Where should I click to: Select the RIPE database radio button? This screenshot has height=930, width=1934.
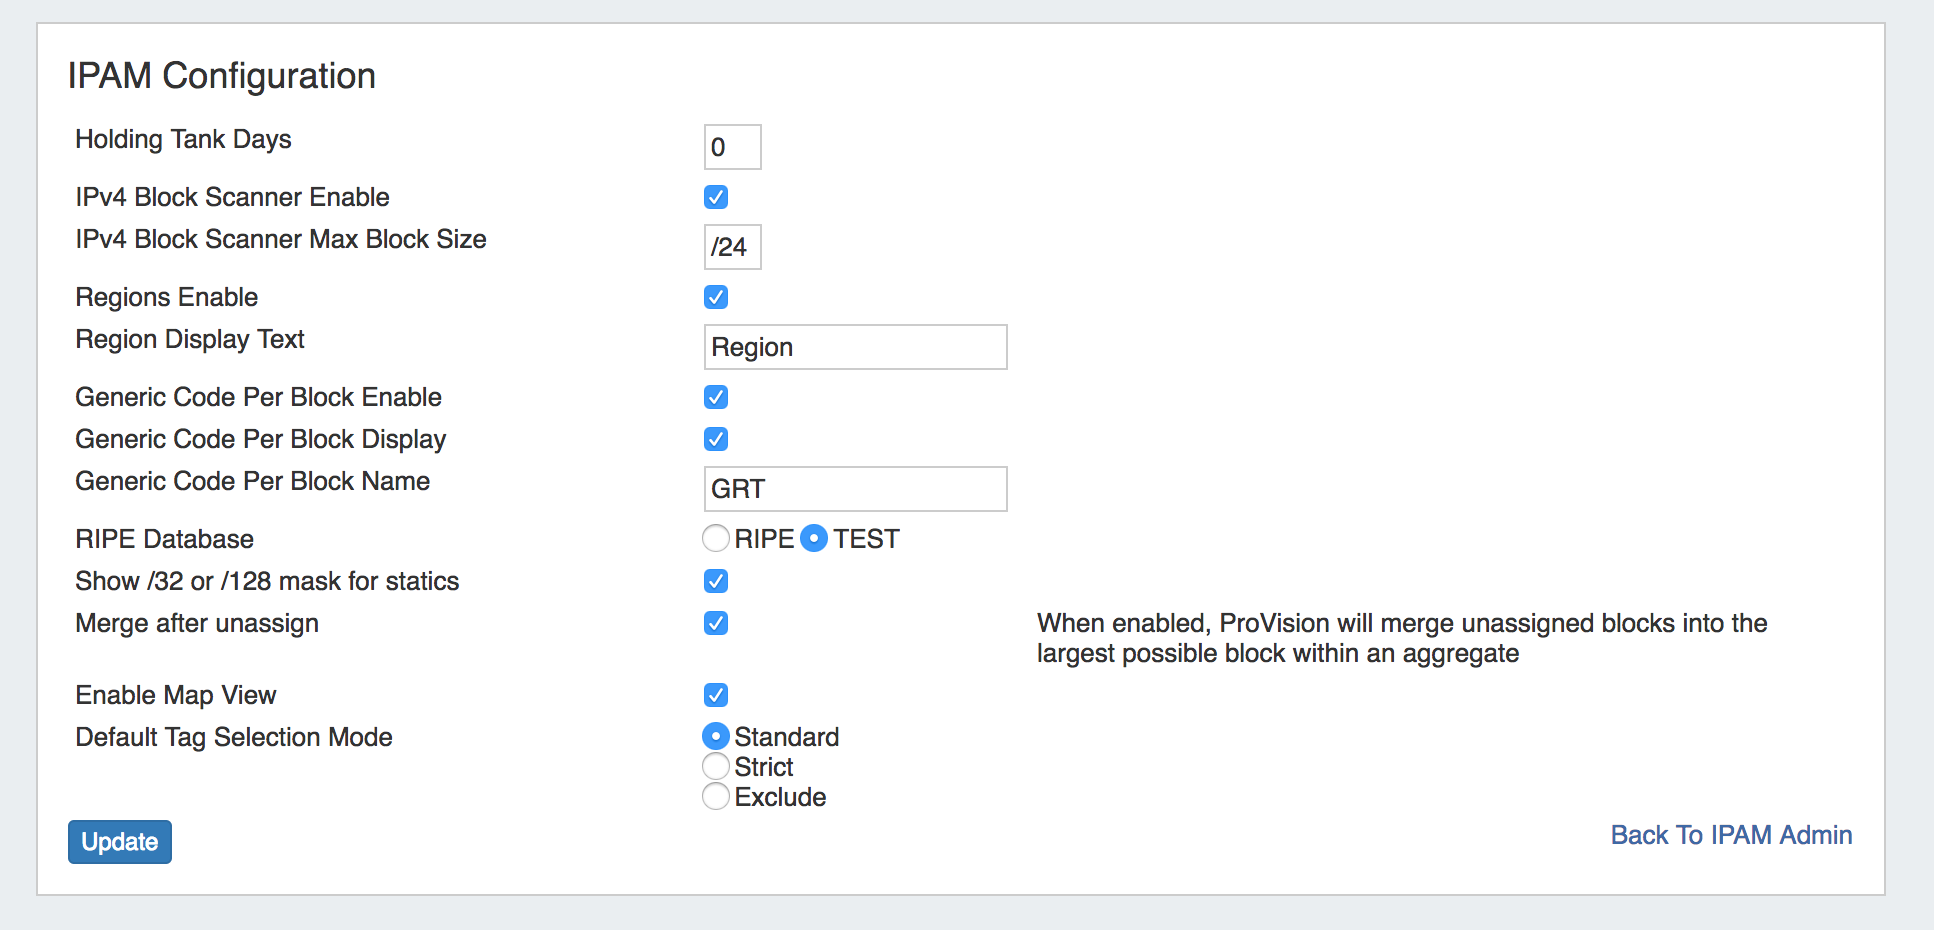click(x=716, y=539)
